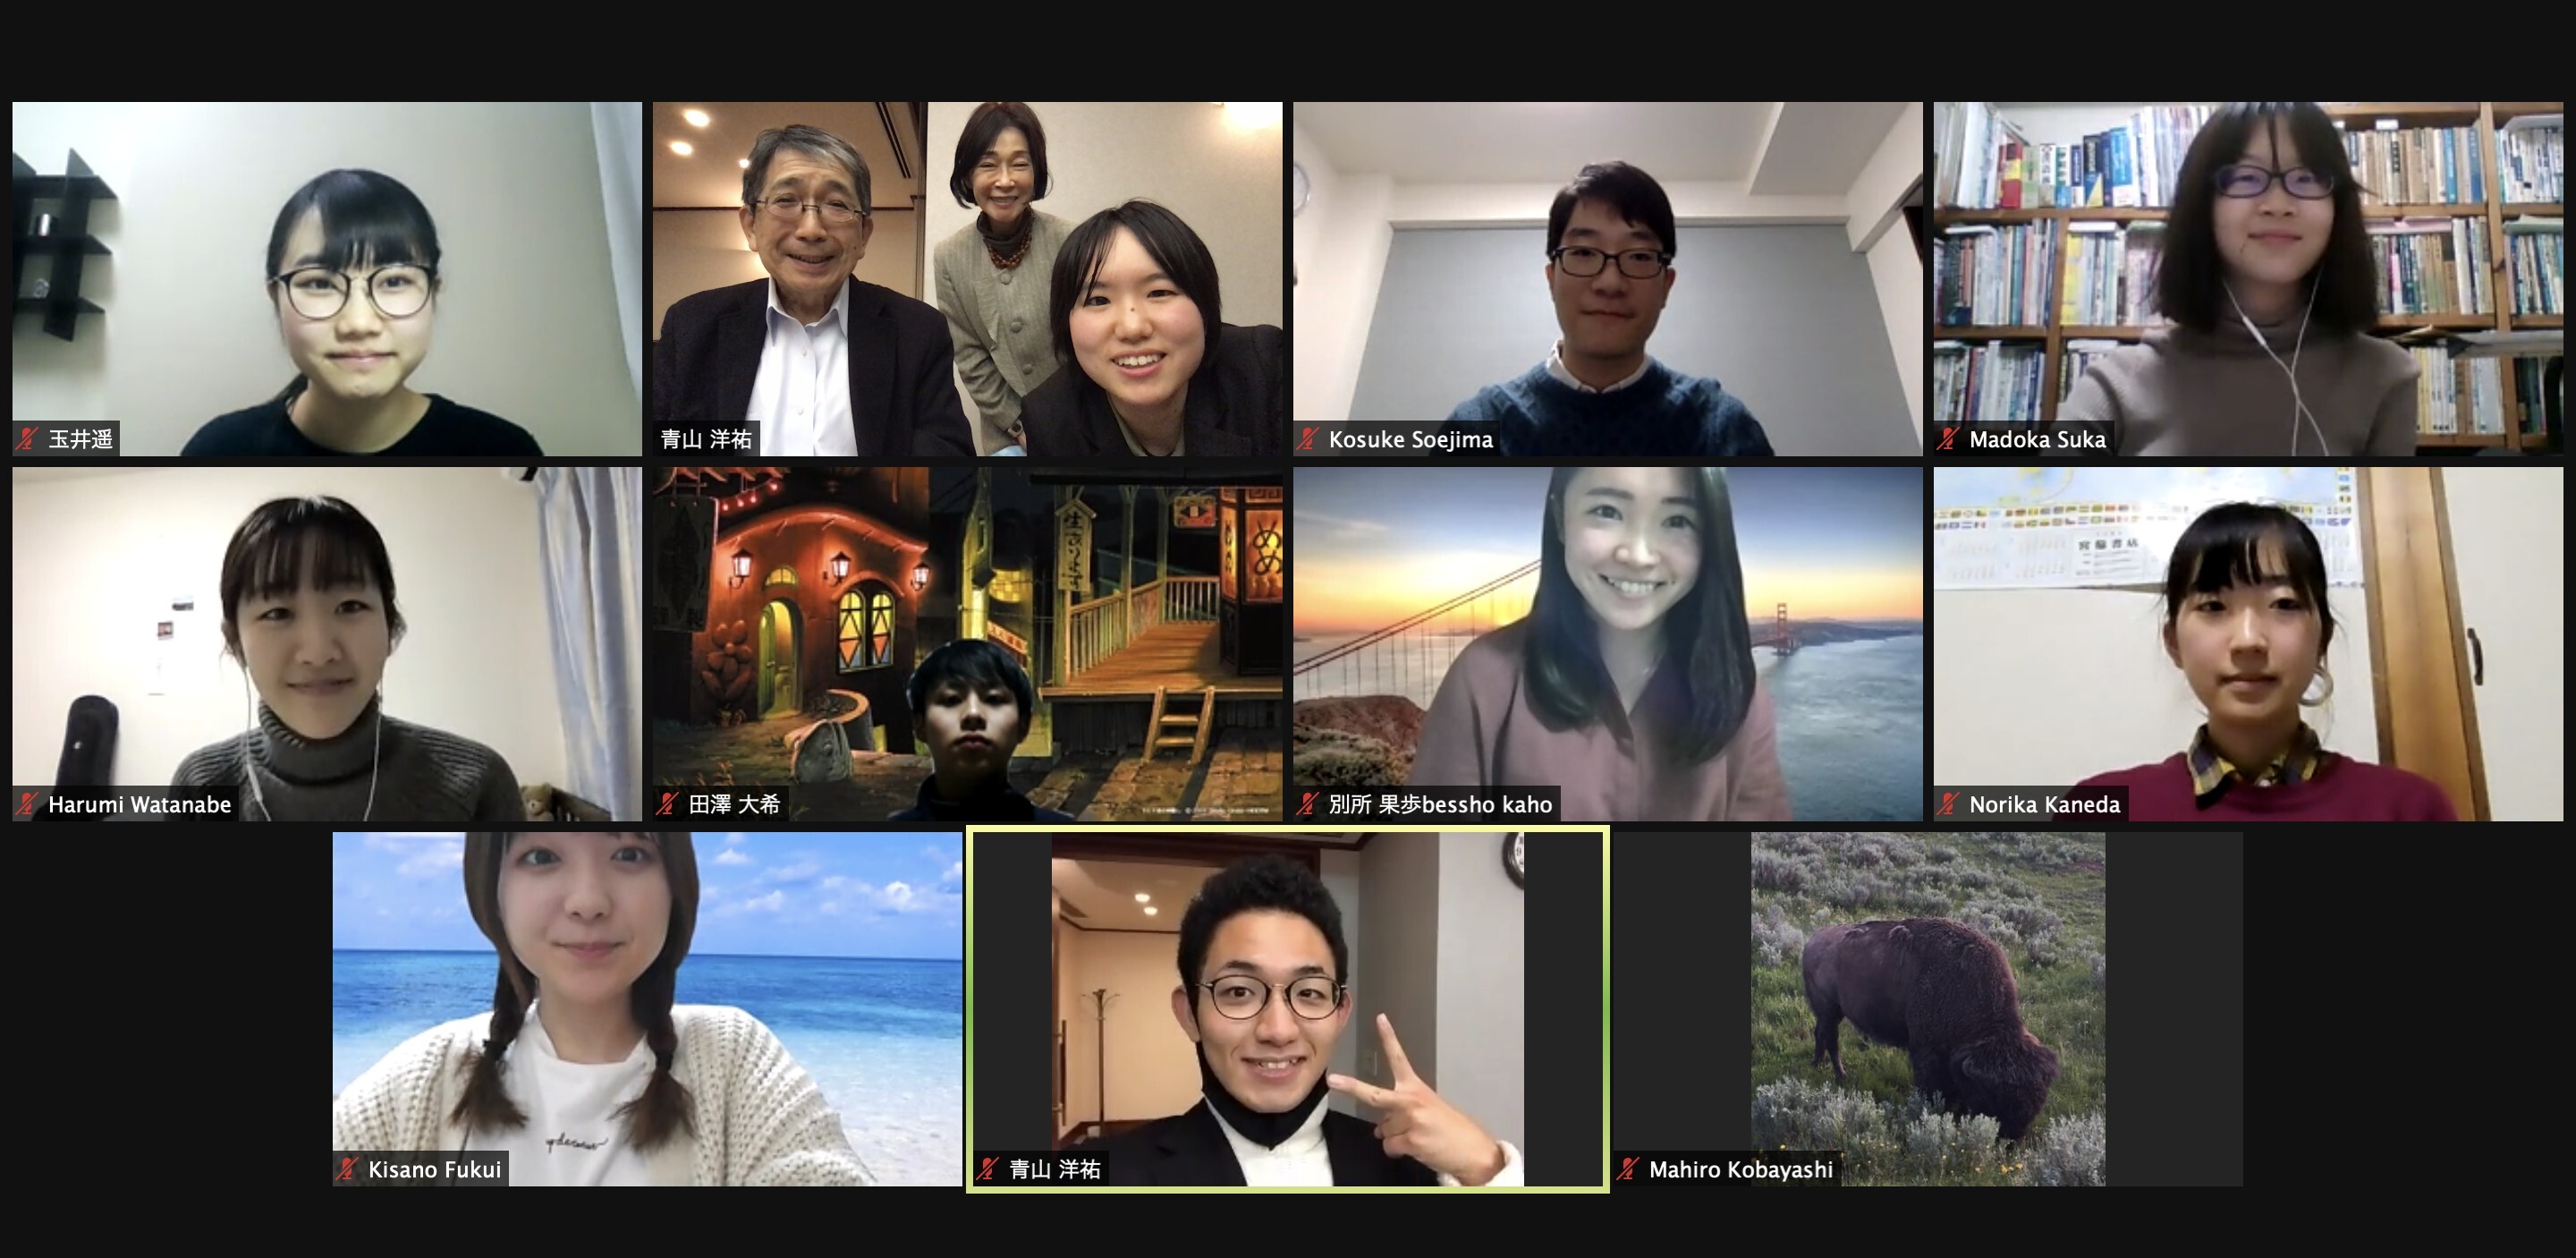Select Norika Kaneda's video tile

pyautogui.click(x=2248, y=644)
